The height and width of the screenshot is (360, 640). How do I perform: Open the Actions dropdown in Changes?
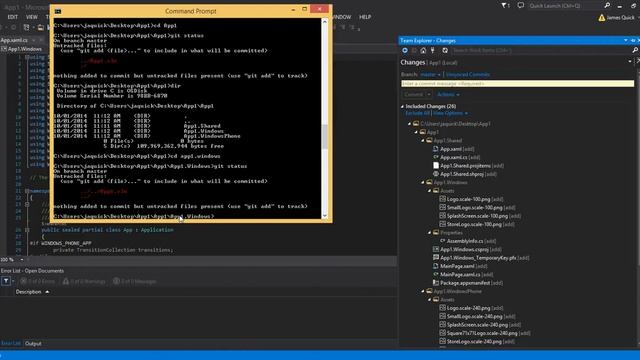tap(448, 95)
